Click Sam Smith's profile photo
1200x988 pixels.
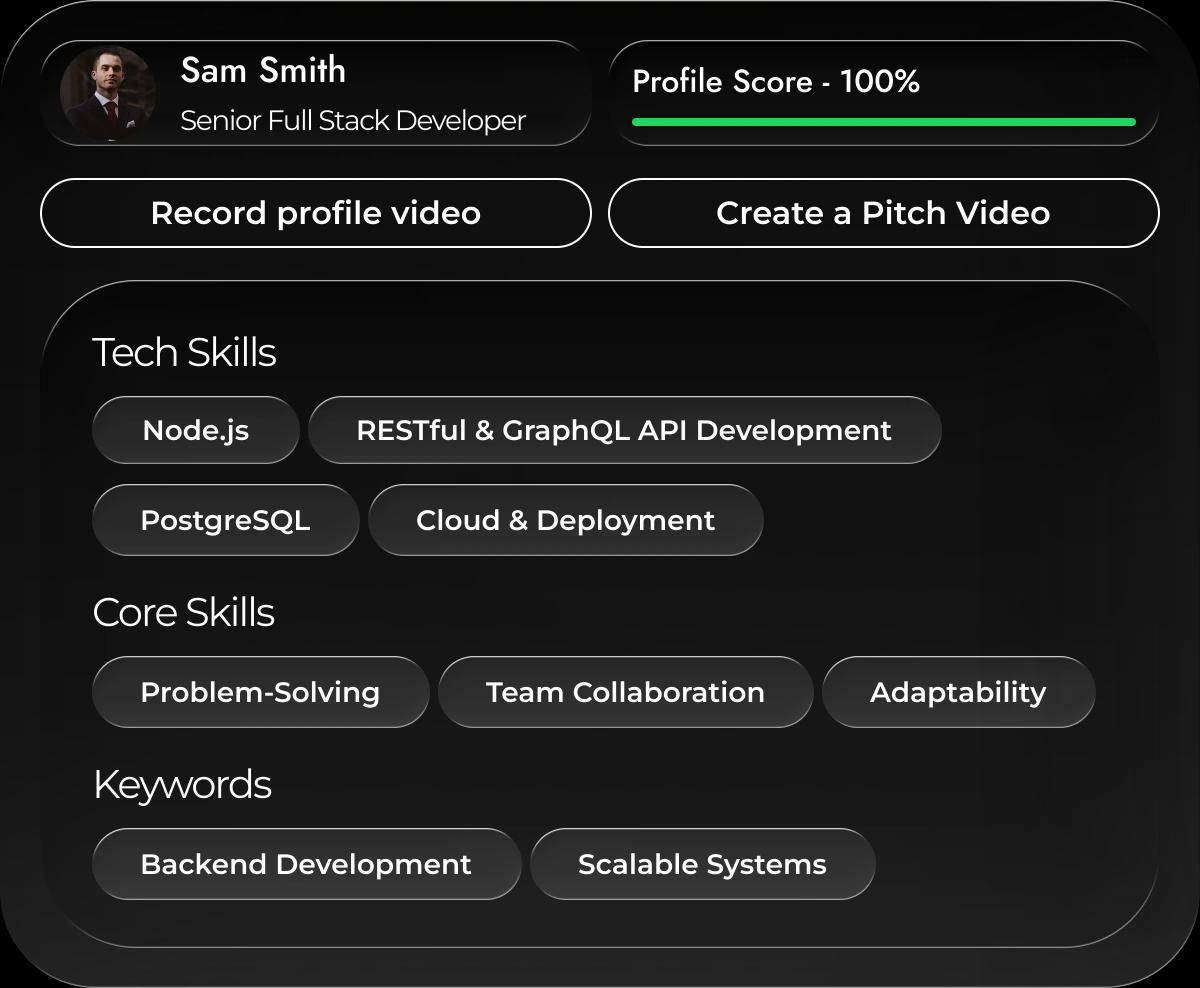click(107, 93)
